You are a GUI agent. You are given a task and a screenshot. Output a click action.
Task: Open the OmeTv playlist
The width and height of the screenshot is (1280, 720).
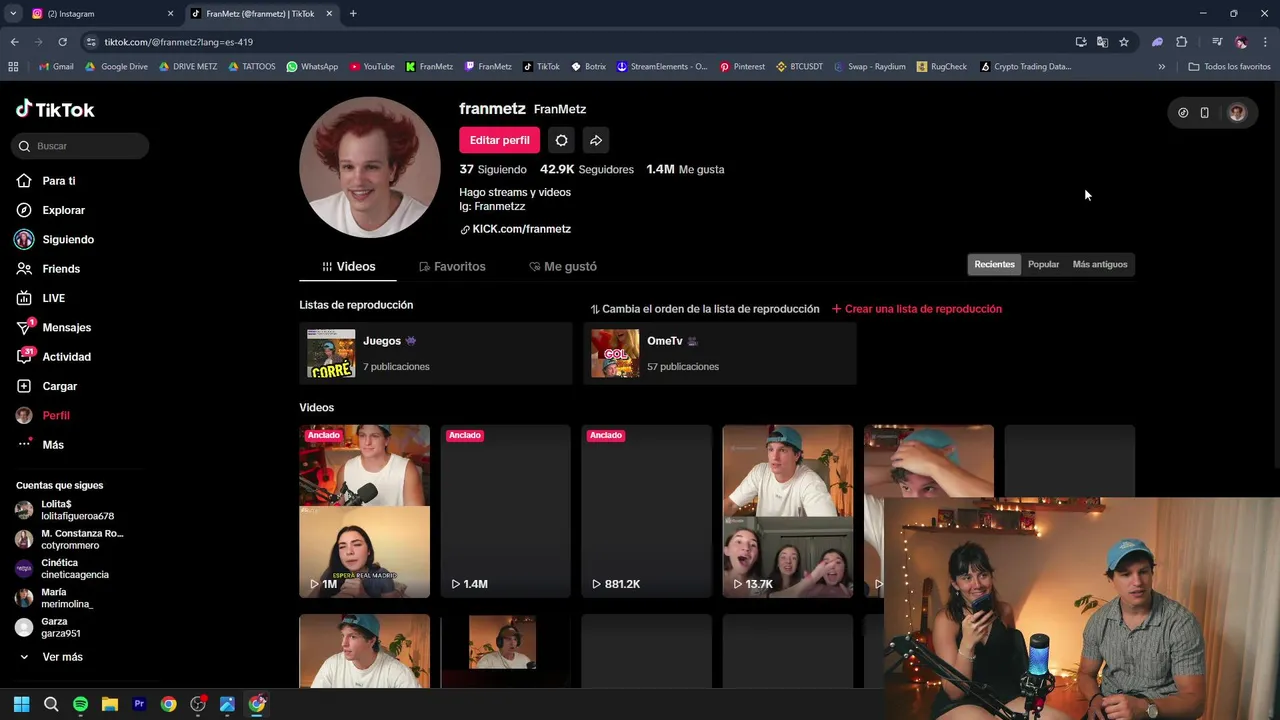tap(720, 353)
